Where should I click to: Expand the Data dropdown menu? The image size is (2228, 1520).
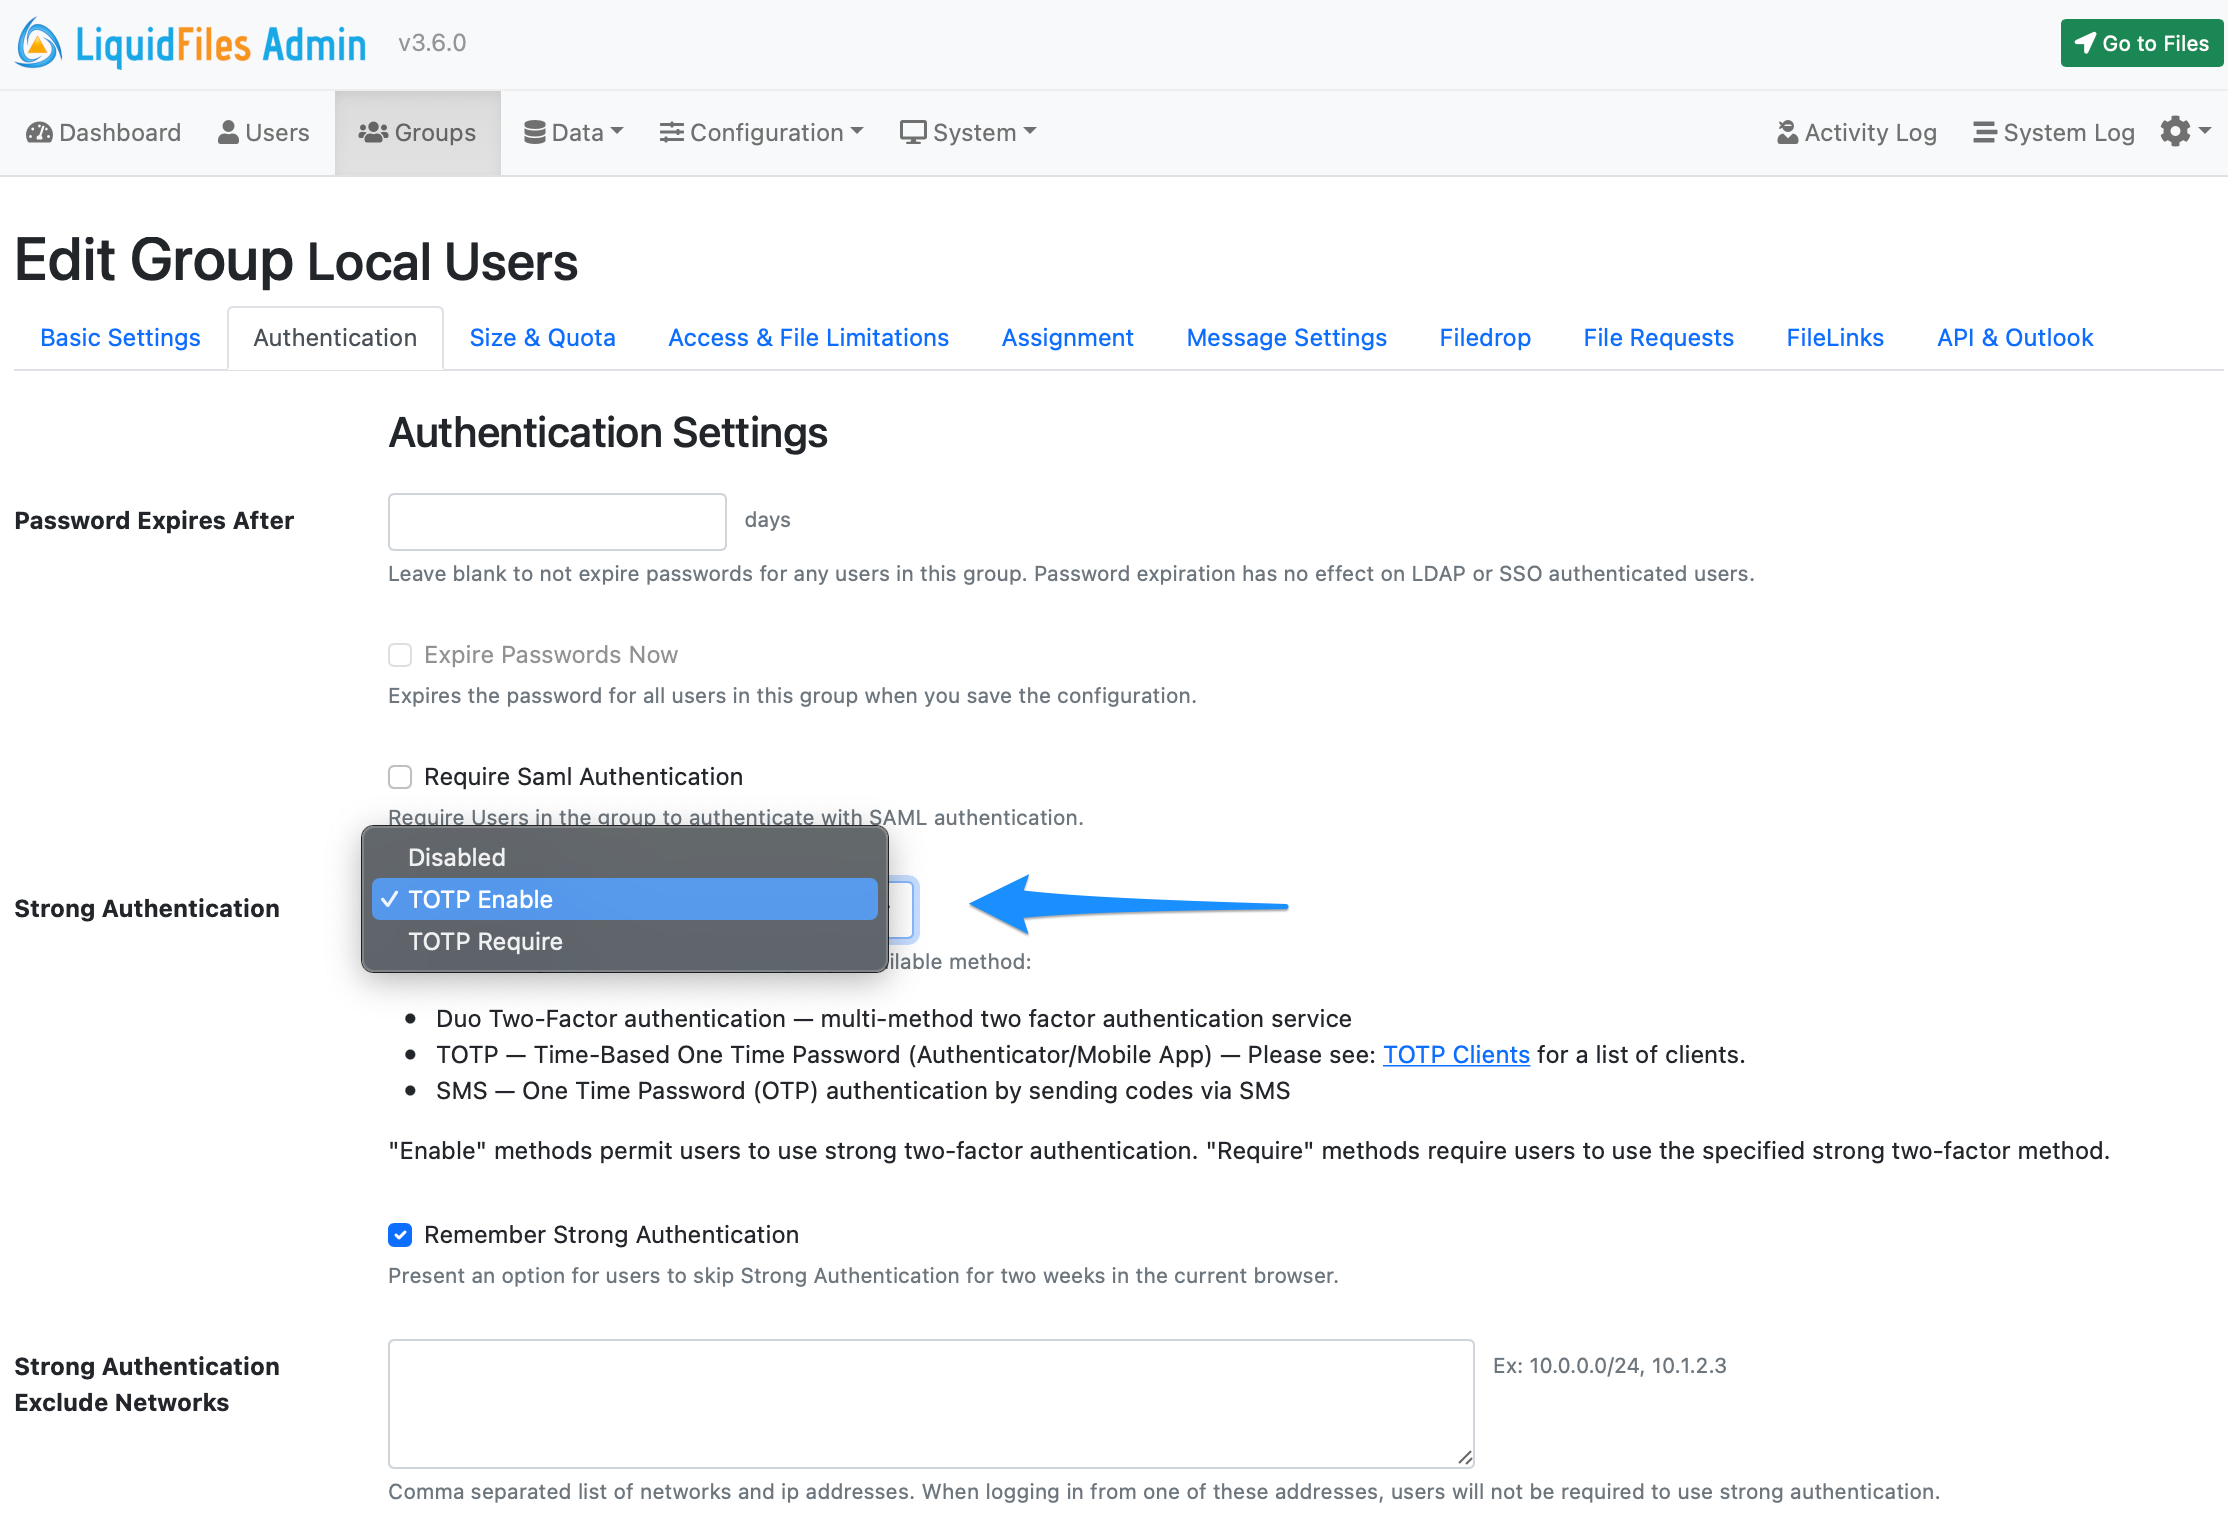[574, 132]
